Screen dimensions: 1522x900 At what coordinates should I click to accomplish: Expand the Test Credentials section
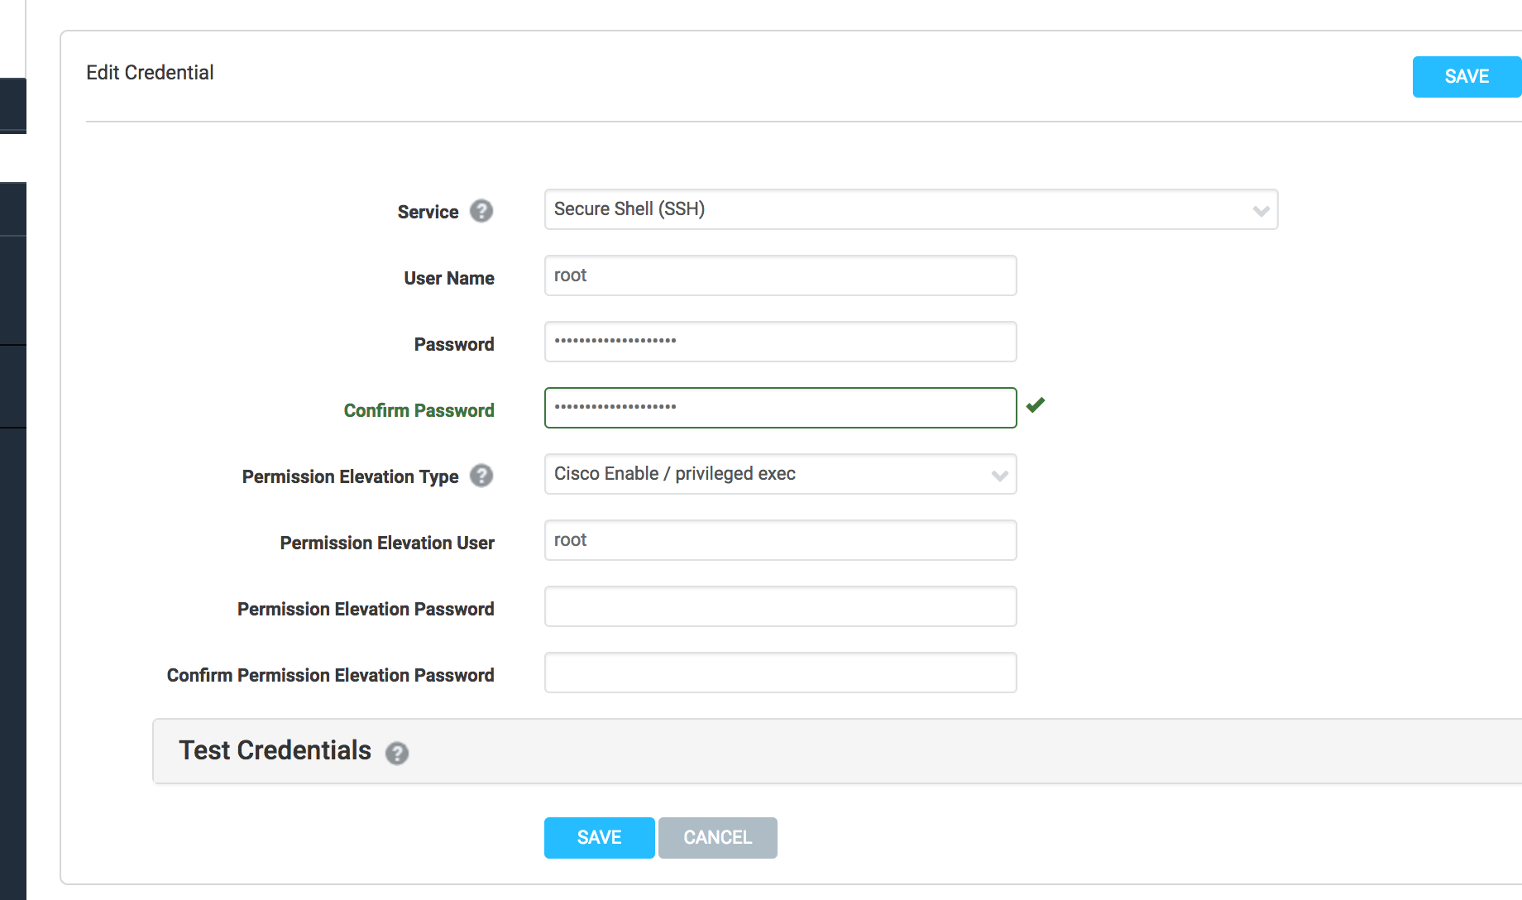pos(275,751)
